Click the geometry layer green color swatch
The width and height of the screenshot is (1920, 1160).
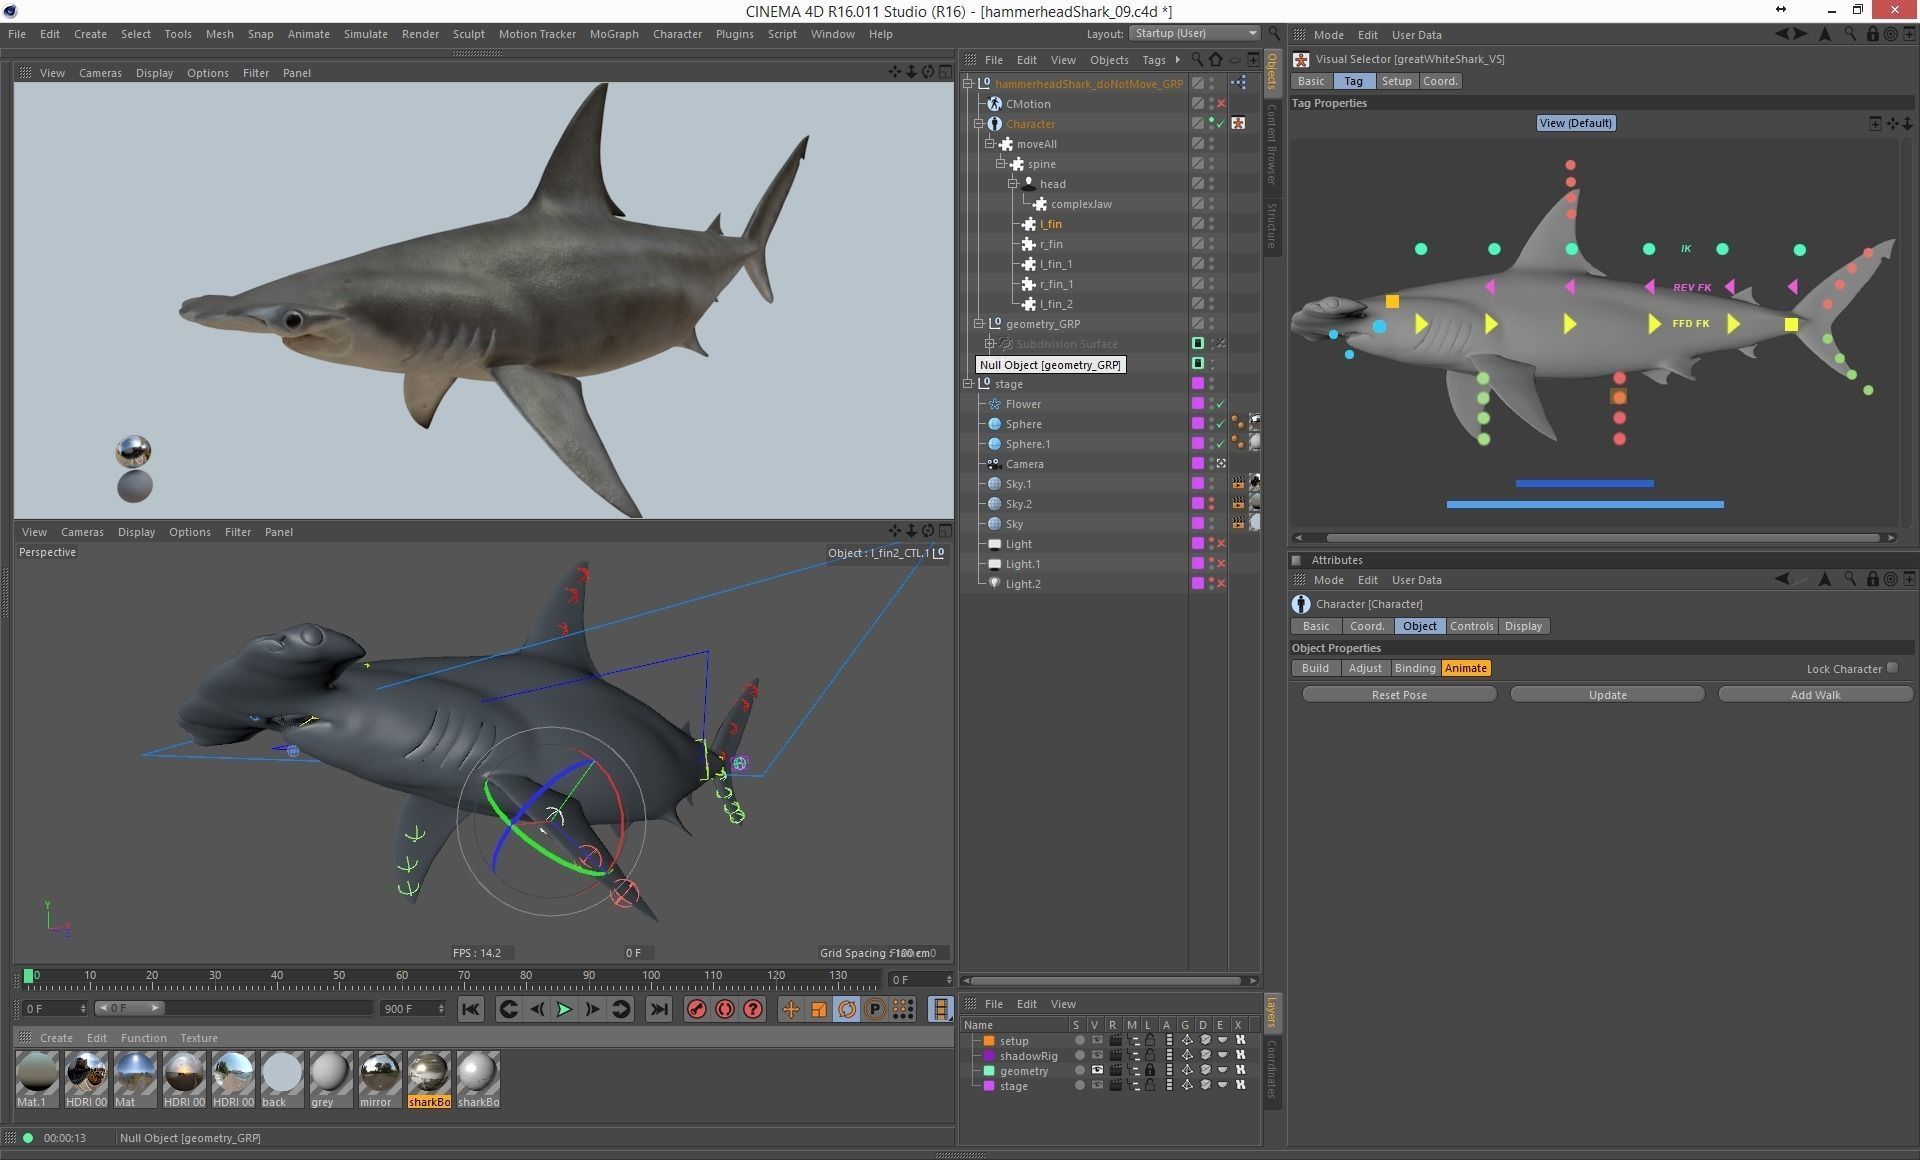[989, 1070]
